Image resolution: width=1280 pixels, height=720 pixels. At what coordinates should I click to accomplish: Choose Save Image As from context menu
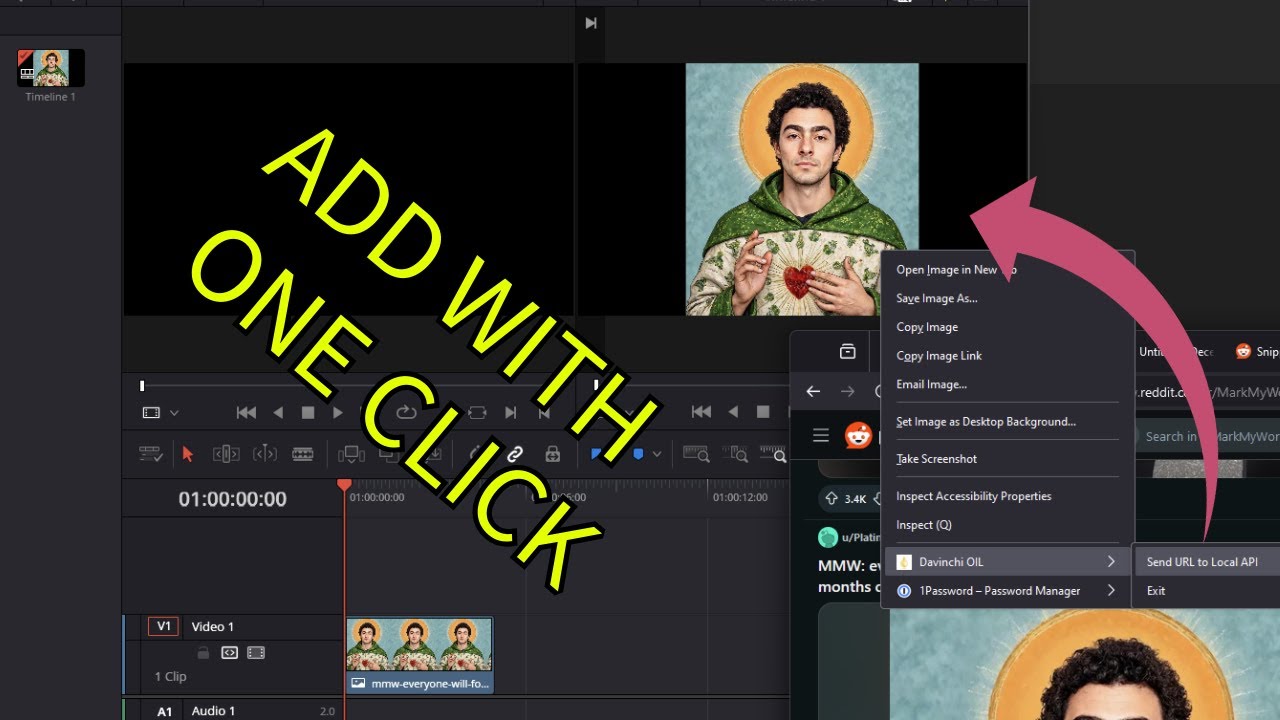pyautogui.click(x=1008, y=298)
